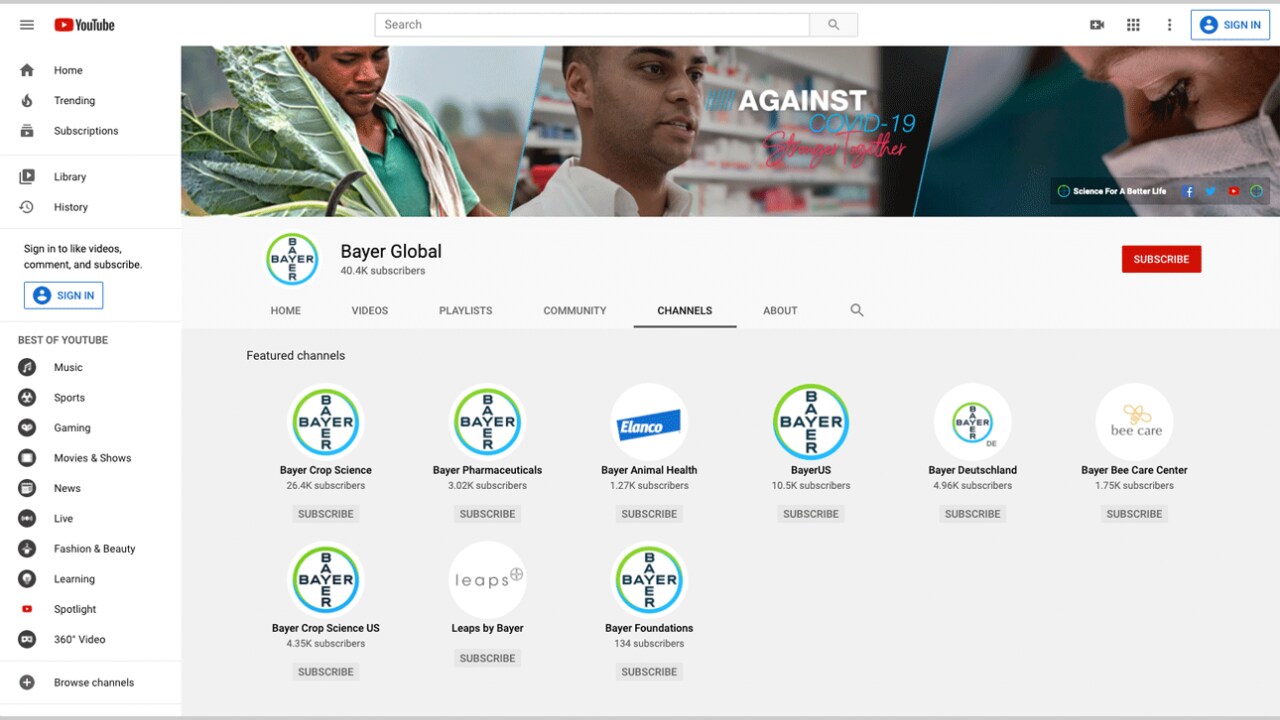Click the Browse channels plus icon
Image resolution: width=1280 pixels, height=720 pixels.
coord(27,682)
